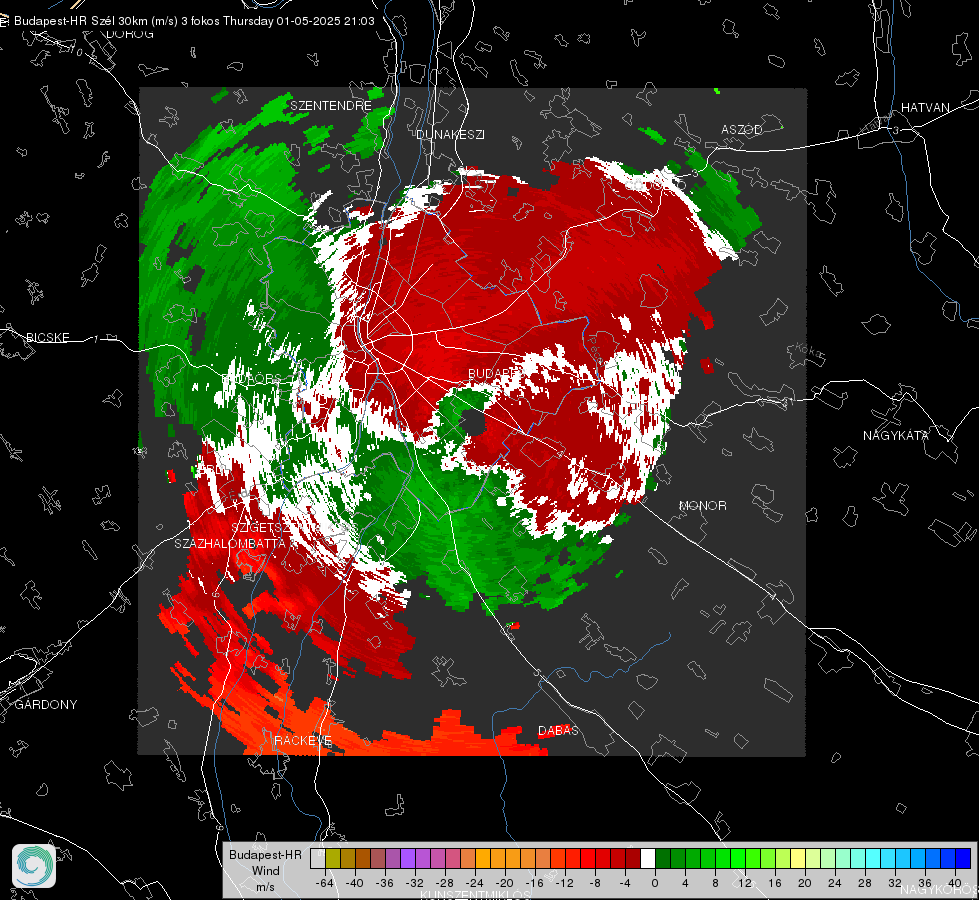Click legend value -20
The image size is (979, 900).
tap(504, 883)
